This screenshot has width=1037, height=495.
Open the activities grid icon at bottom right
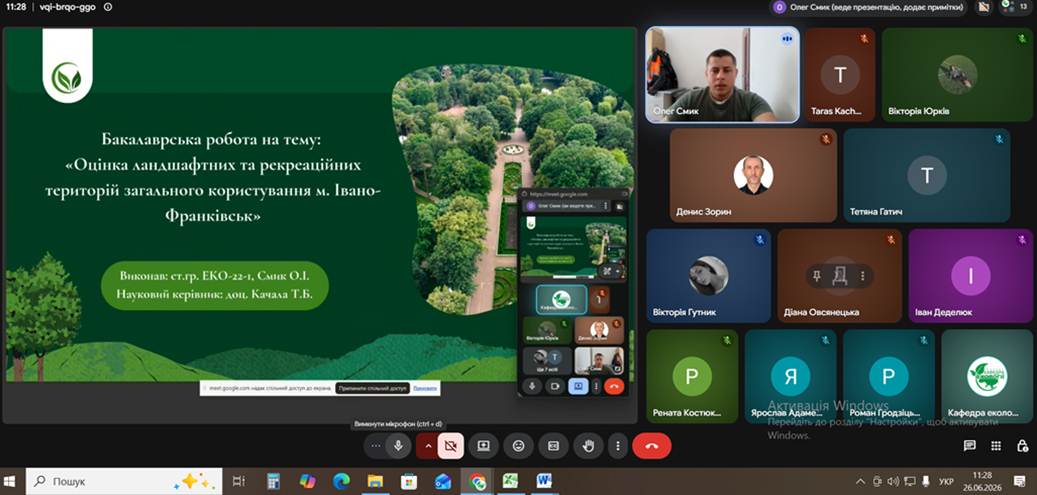click(x=995, y=446)
